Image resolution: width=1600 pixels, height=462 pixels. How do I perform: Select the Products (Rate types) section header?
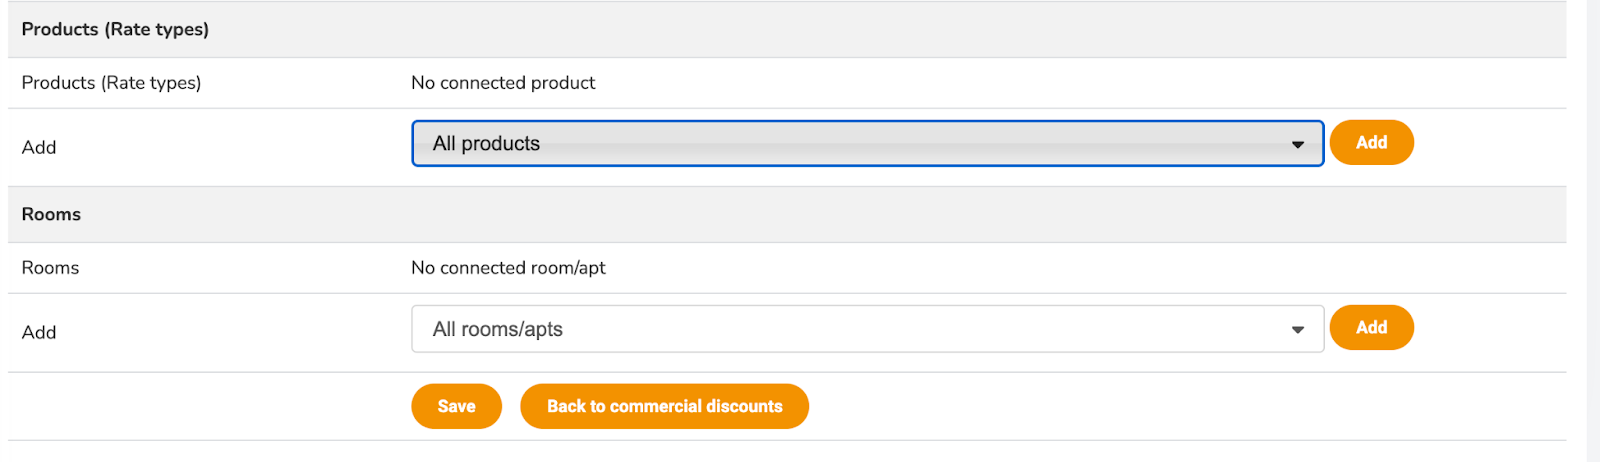click(115, 29)
